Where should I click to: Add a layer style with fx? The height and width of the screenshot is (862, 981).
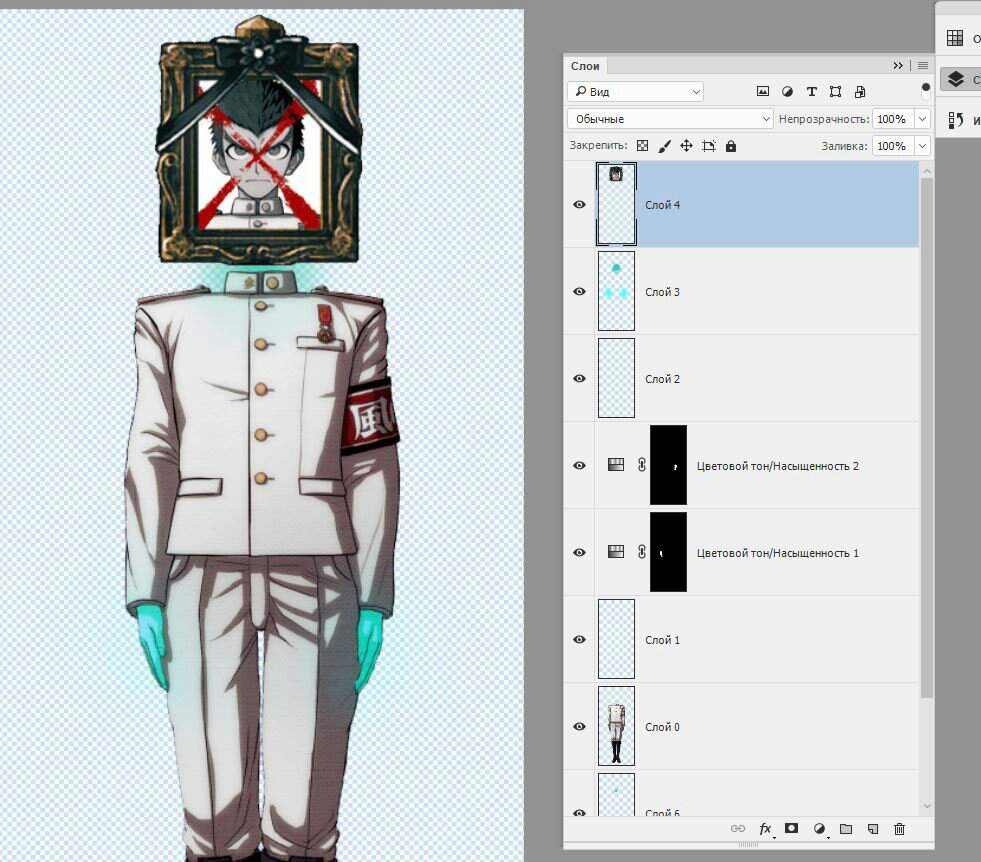point(765,829)
